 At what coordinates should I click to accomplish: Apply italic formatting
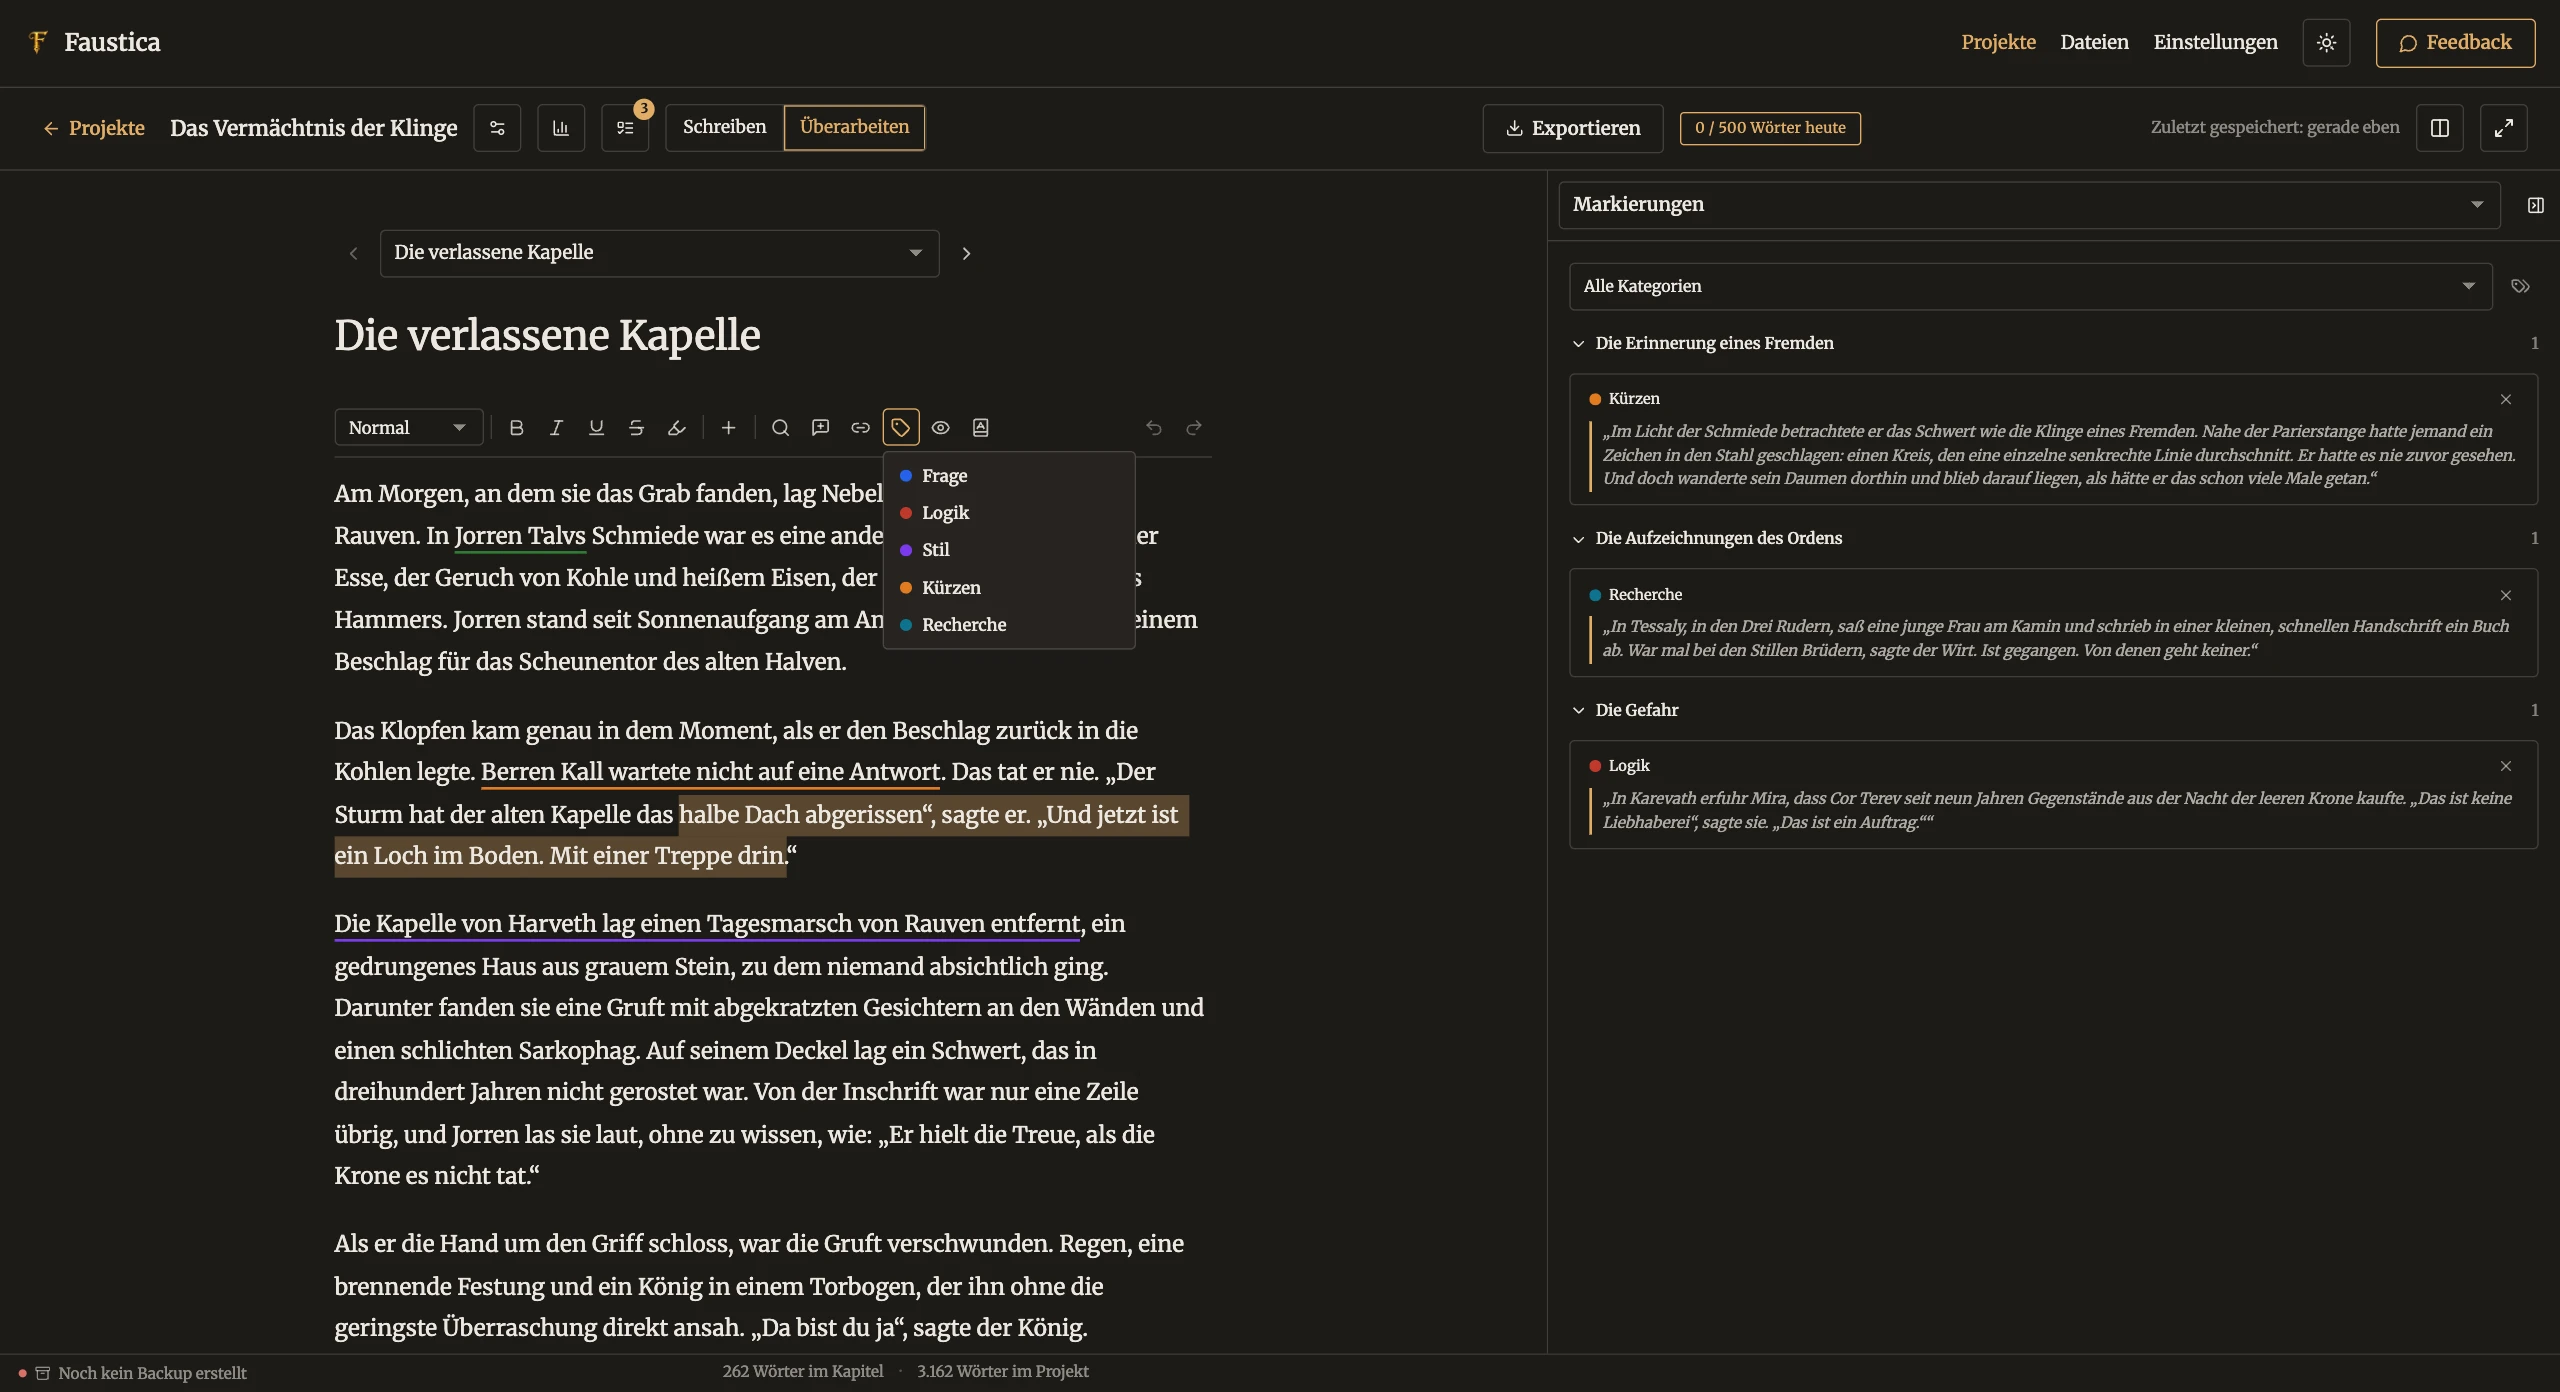556,428
